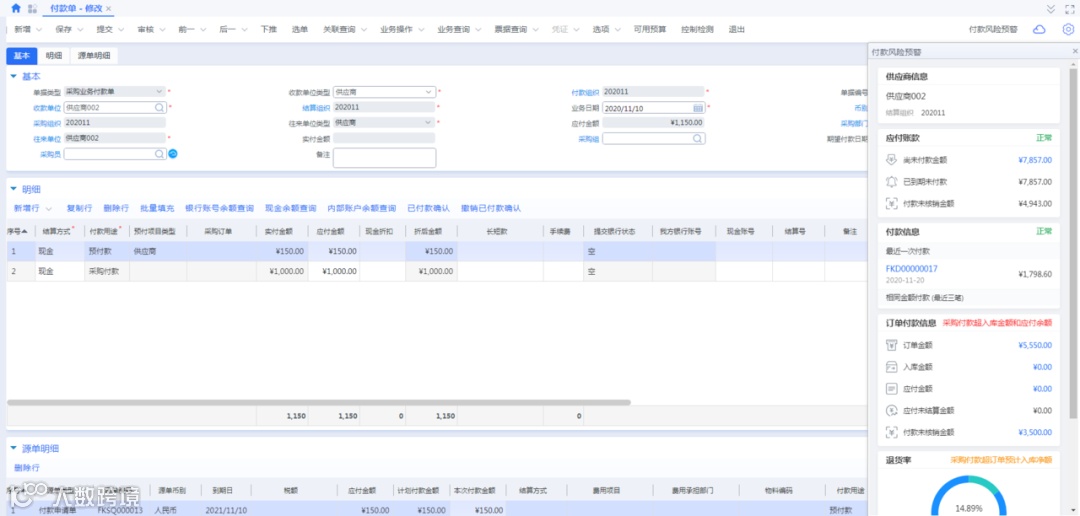Viewport: 1080px width, 516px height.
Task: Click 下推 in the toolbar
Action: coord(269,30)
